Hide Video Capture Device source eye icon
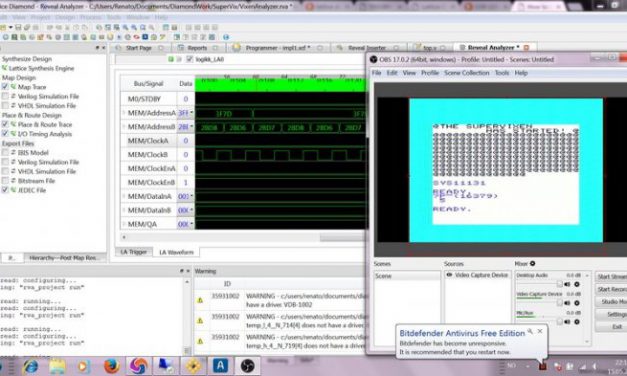Viewport: 627px width, 376px height. pos(449,275)
